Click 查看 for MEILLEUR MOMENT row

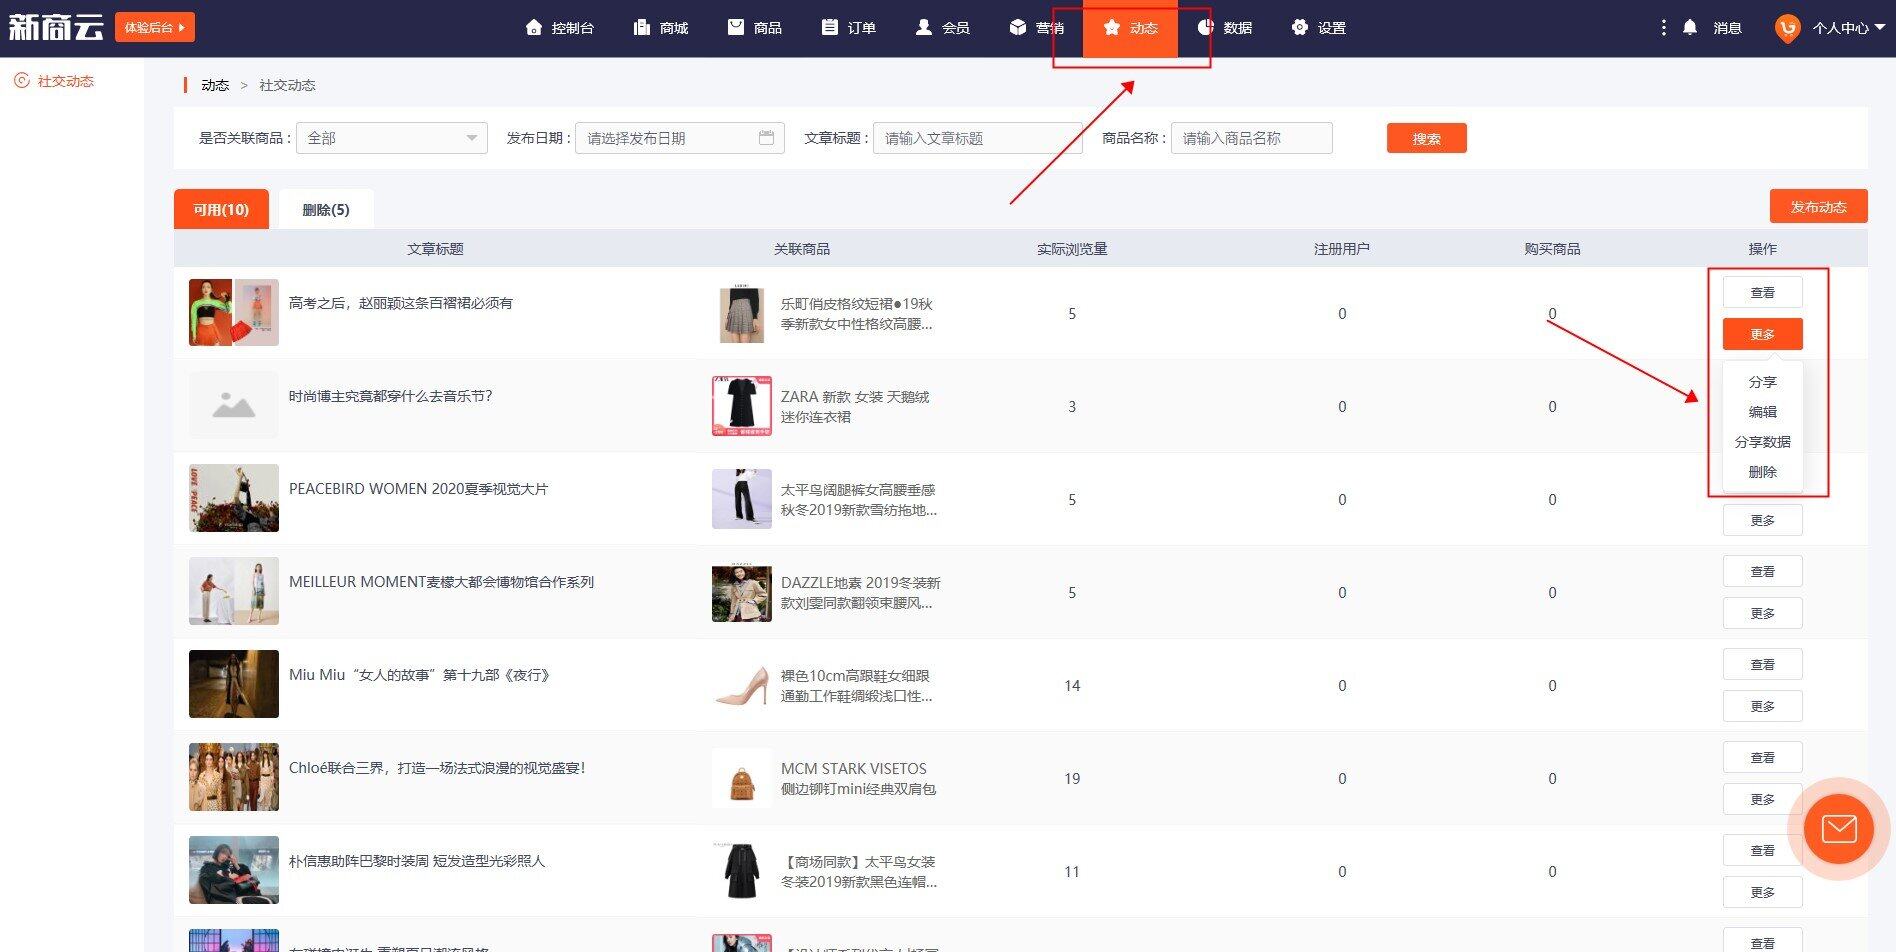pos(1762,571)
